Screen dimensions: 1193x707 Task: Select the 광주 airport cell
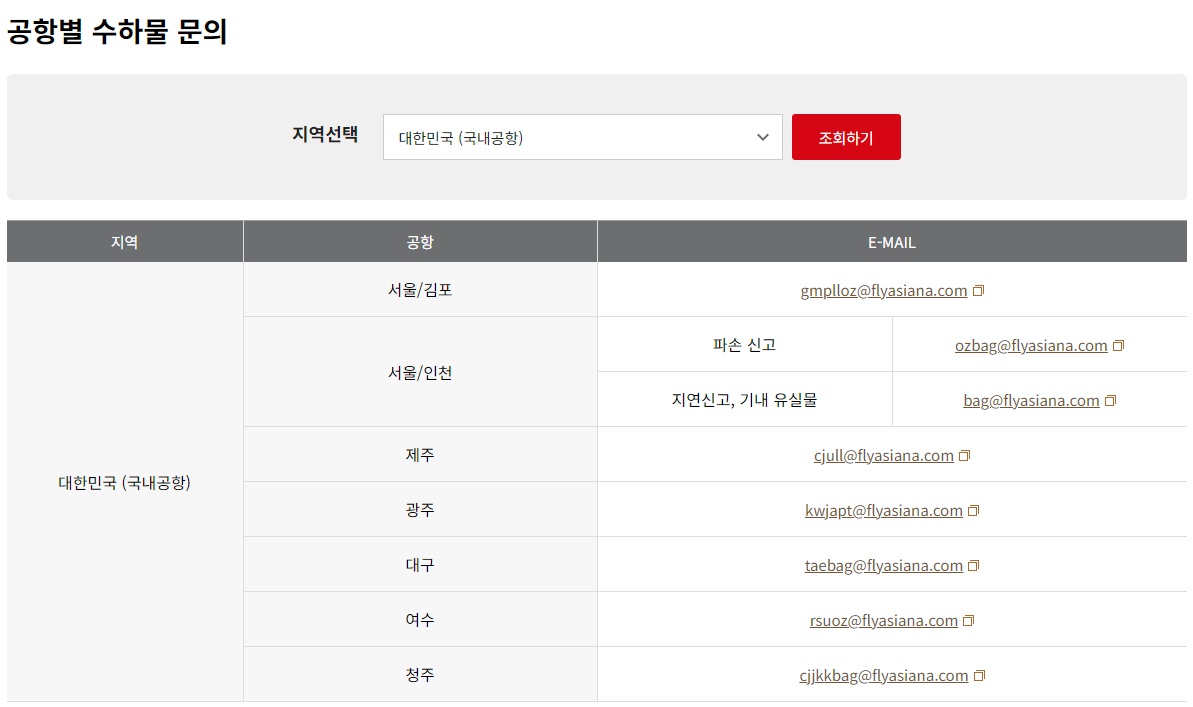tap(420, 509)
